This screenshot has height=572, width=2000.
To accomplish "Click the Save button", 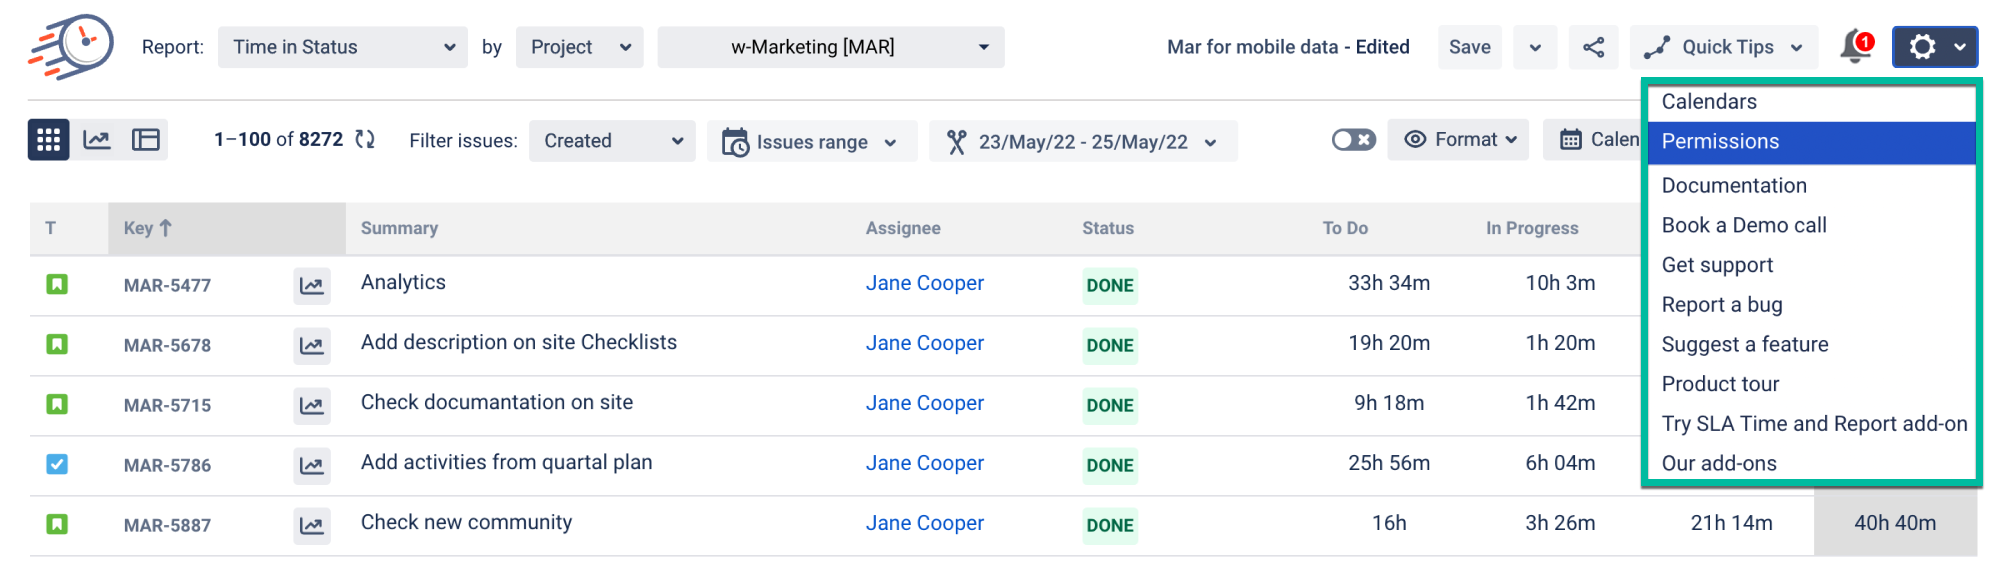I will pyautogui.click(x=1469, y=47).
